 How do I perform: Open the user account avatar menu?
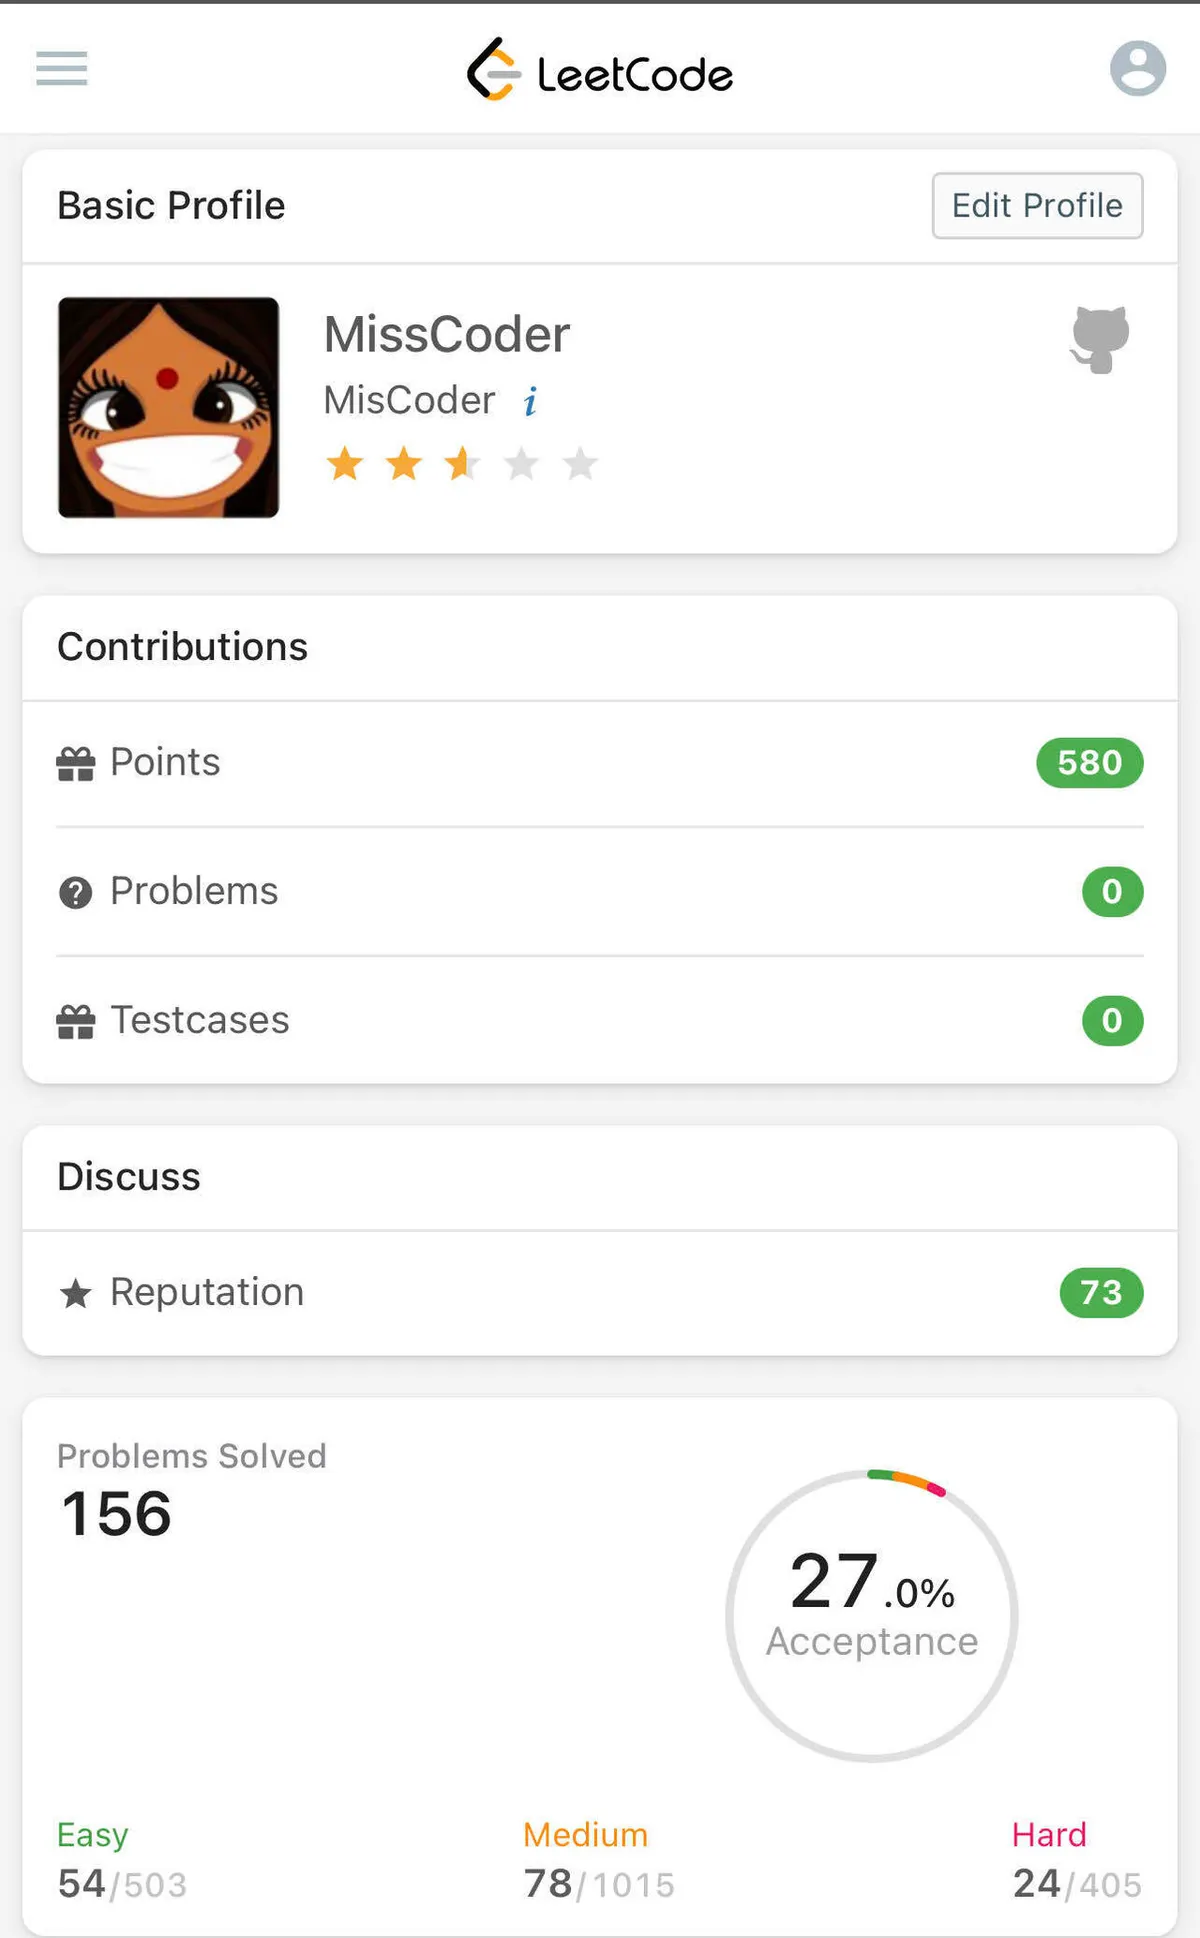pyautogui.click(x=1137, y=69)
